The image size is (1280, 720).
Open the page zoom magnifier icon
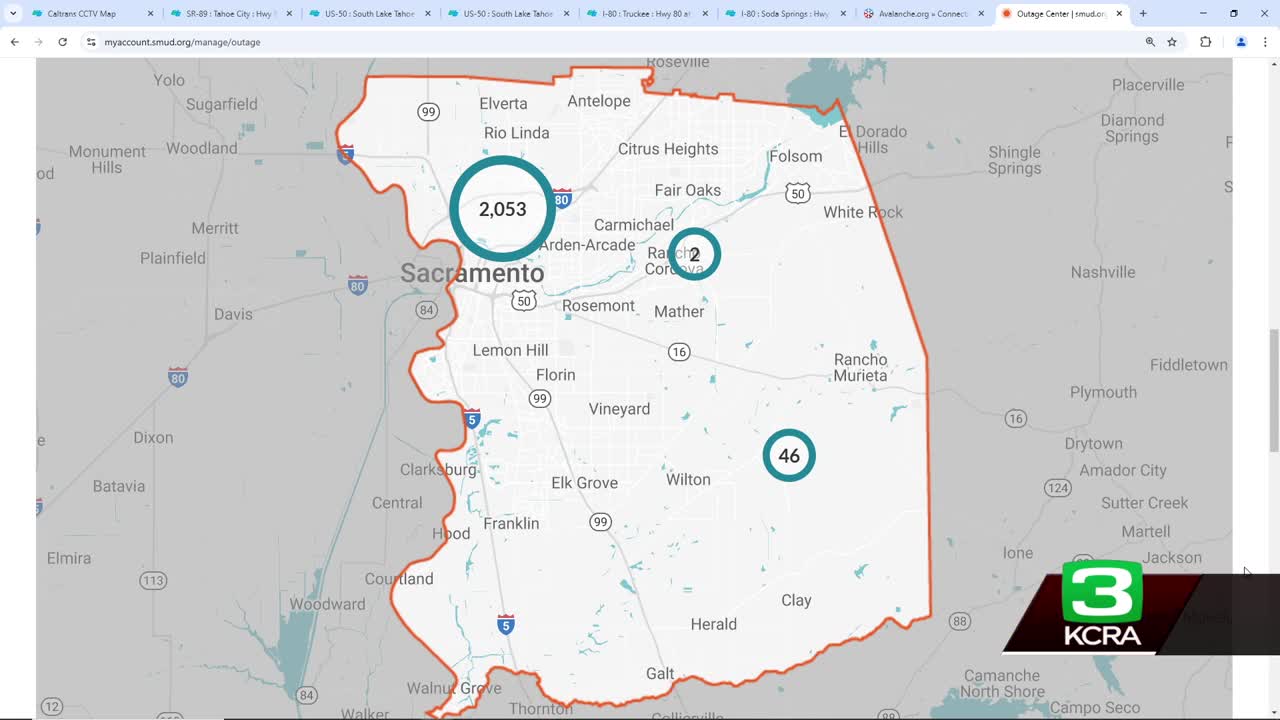coord(1150,42)
